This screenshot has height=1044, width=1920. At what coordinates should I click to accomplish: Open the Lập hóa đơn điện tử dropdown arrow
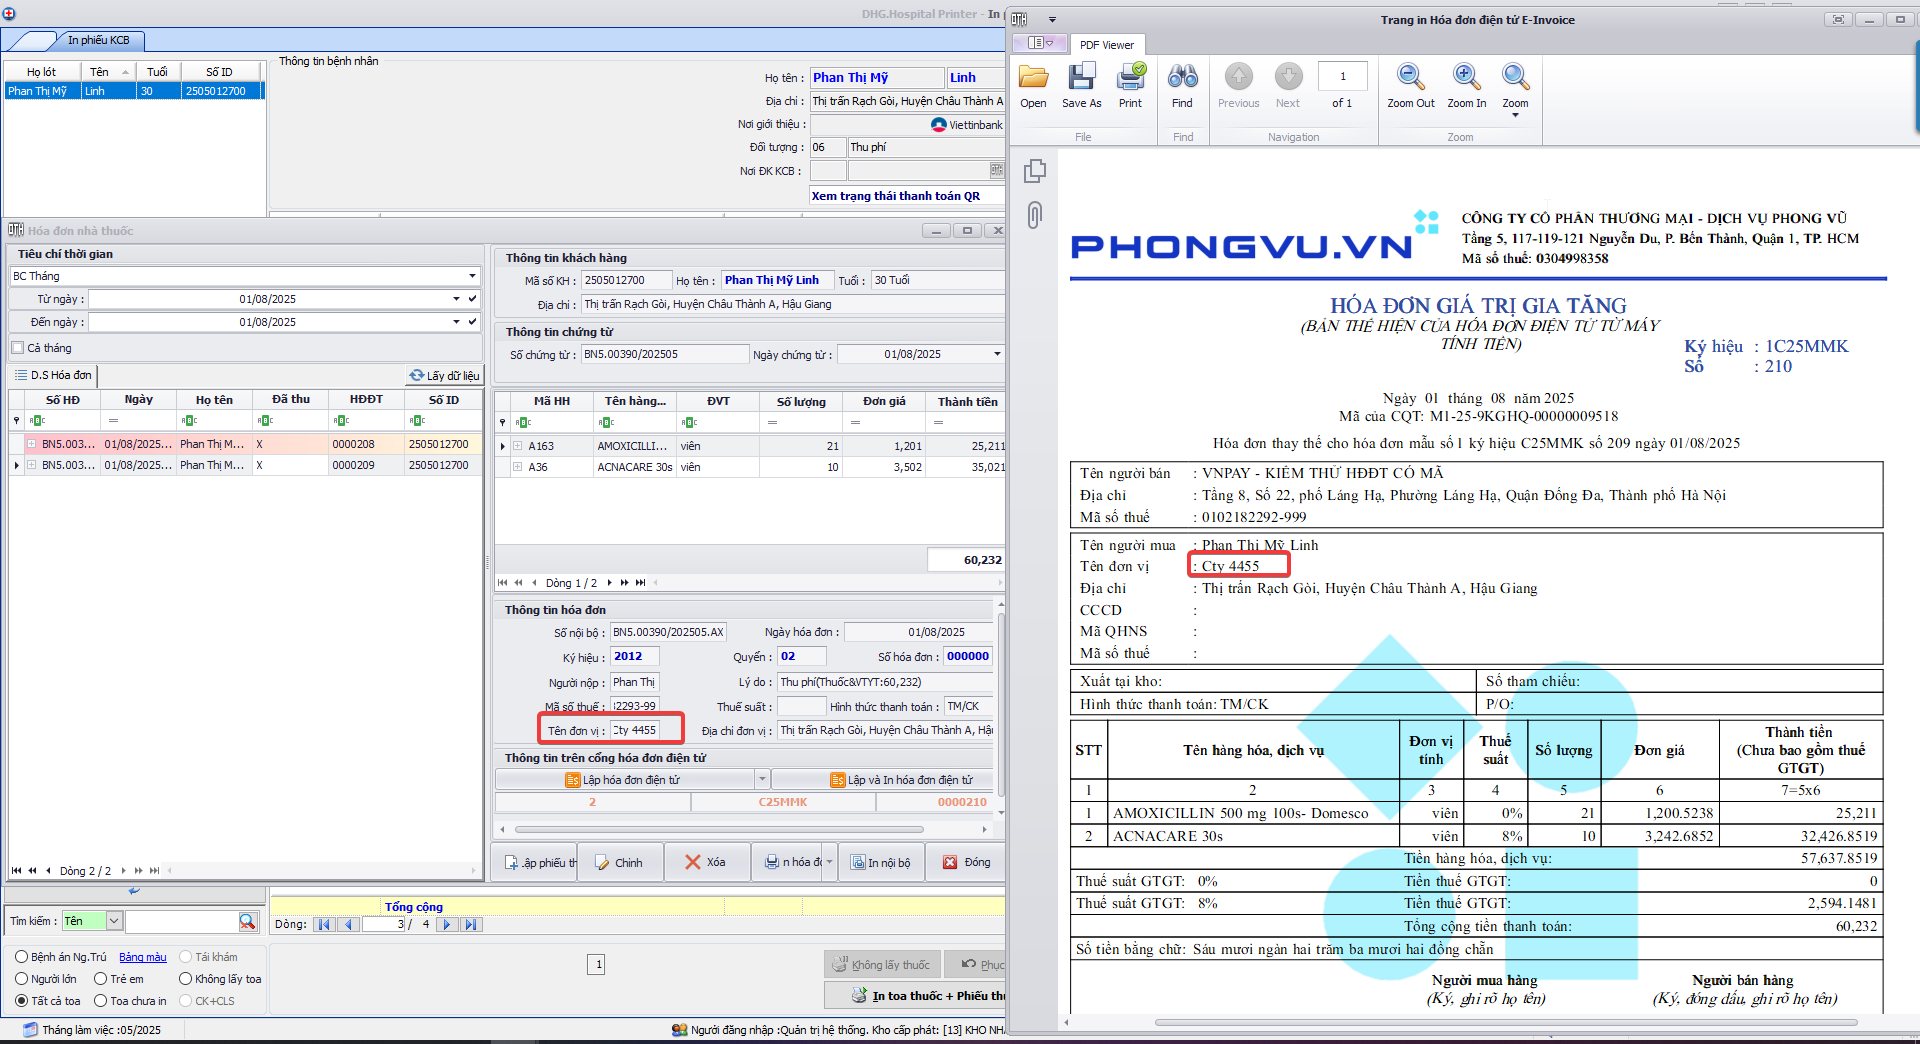pos(762,780)
